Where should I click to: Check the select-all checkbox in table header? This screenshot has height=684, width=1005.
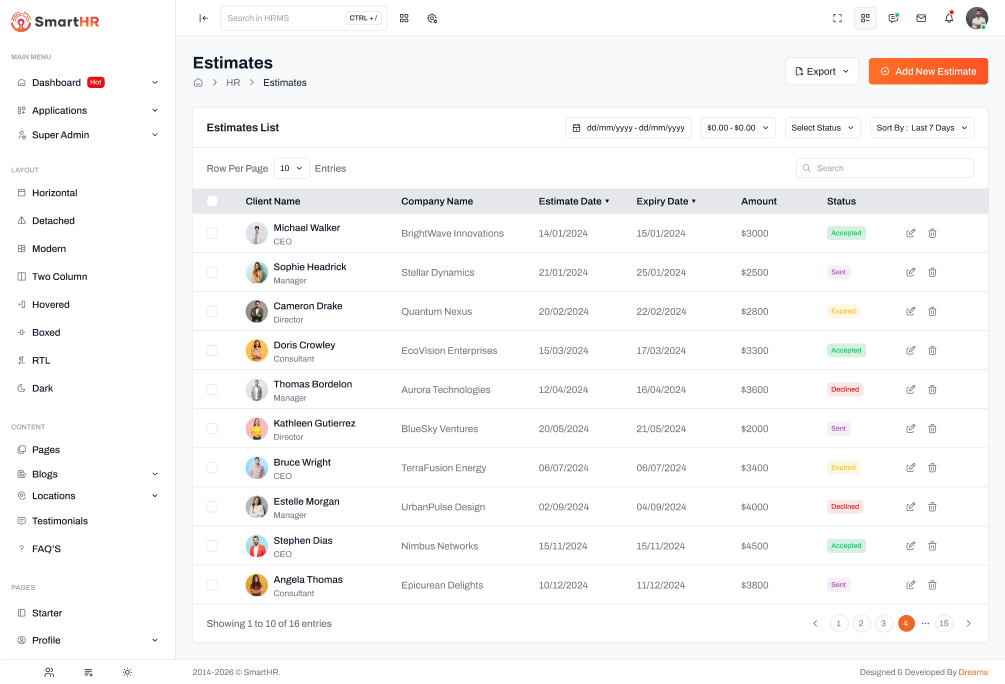(212, 201)
